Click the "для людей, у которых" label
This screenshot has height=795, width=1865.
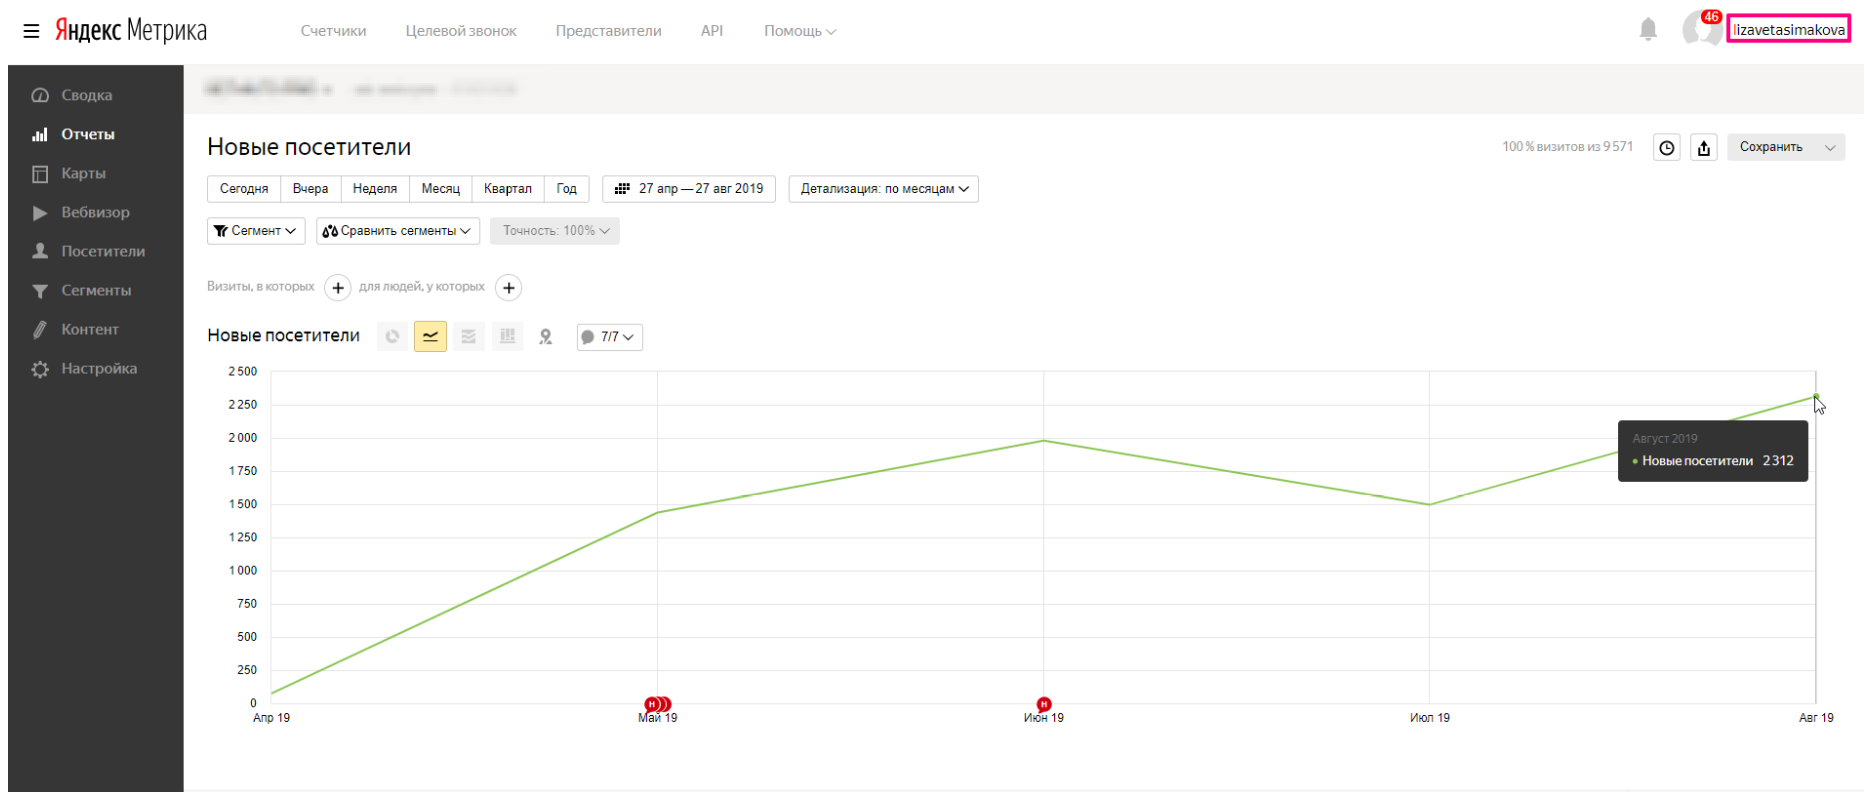tap(422, 287)
